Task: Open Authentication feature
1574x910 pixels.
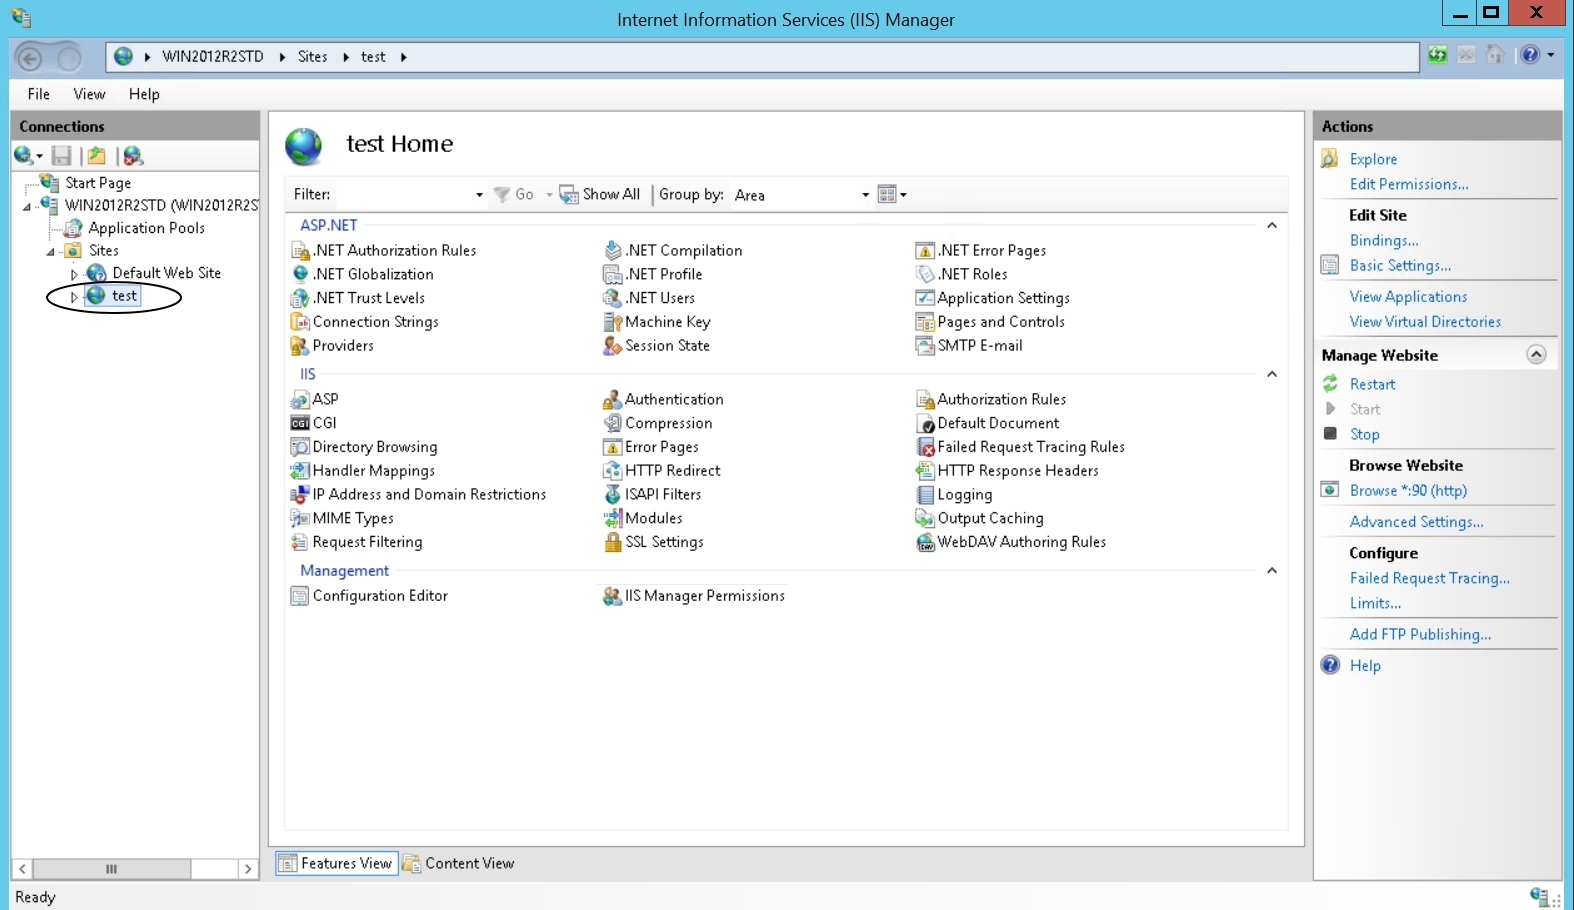Action: pos(663,399)
